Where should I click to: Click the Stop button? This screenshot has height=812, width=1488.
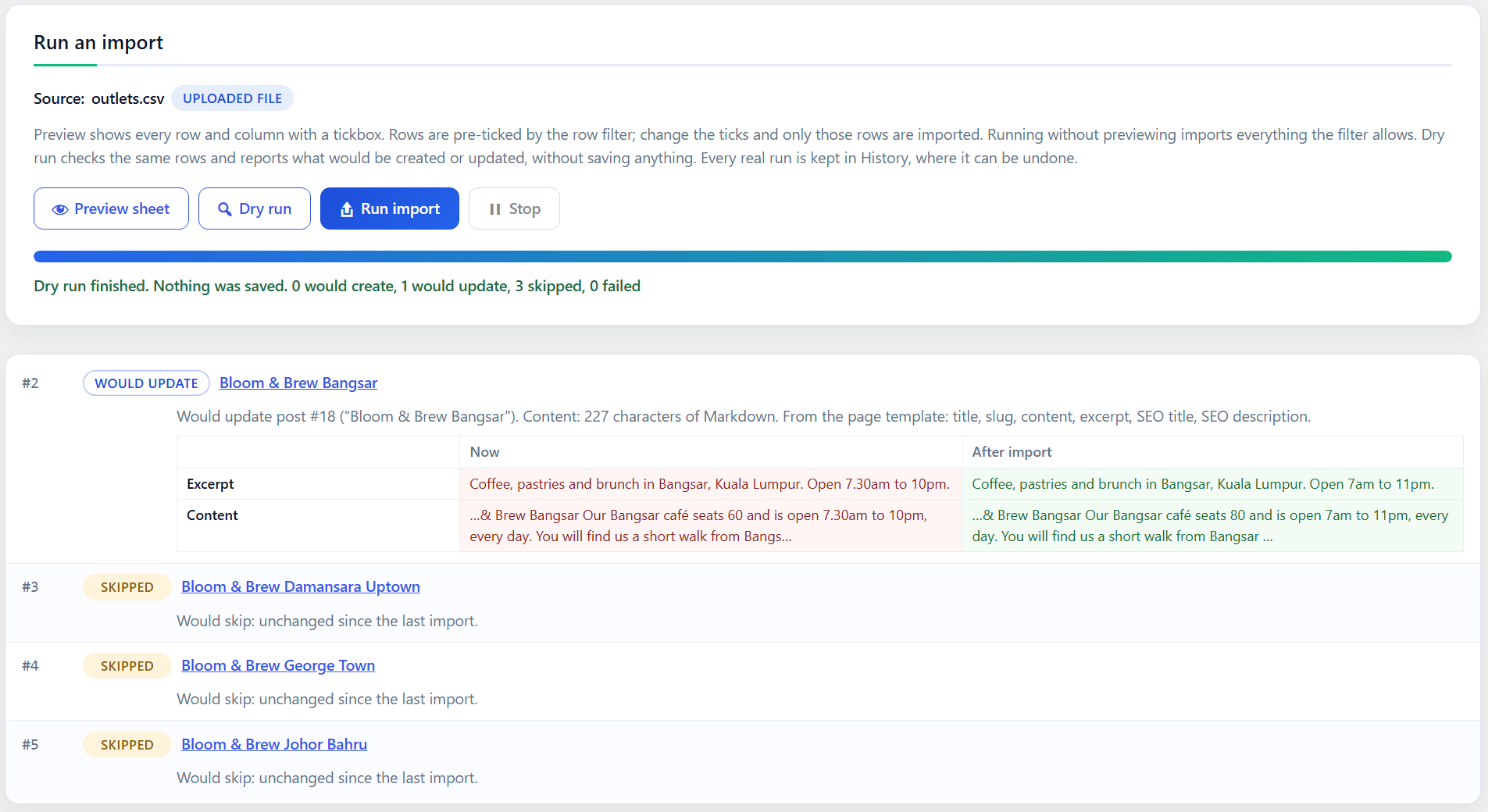point(514,209)
